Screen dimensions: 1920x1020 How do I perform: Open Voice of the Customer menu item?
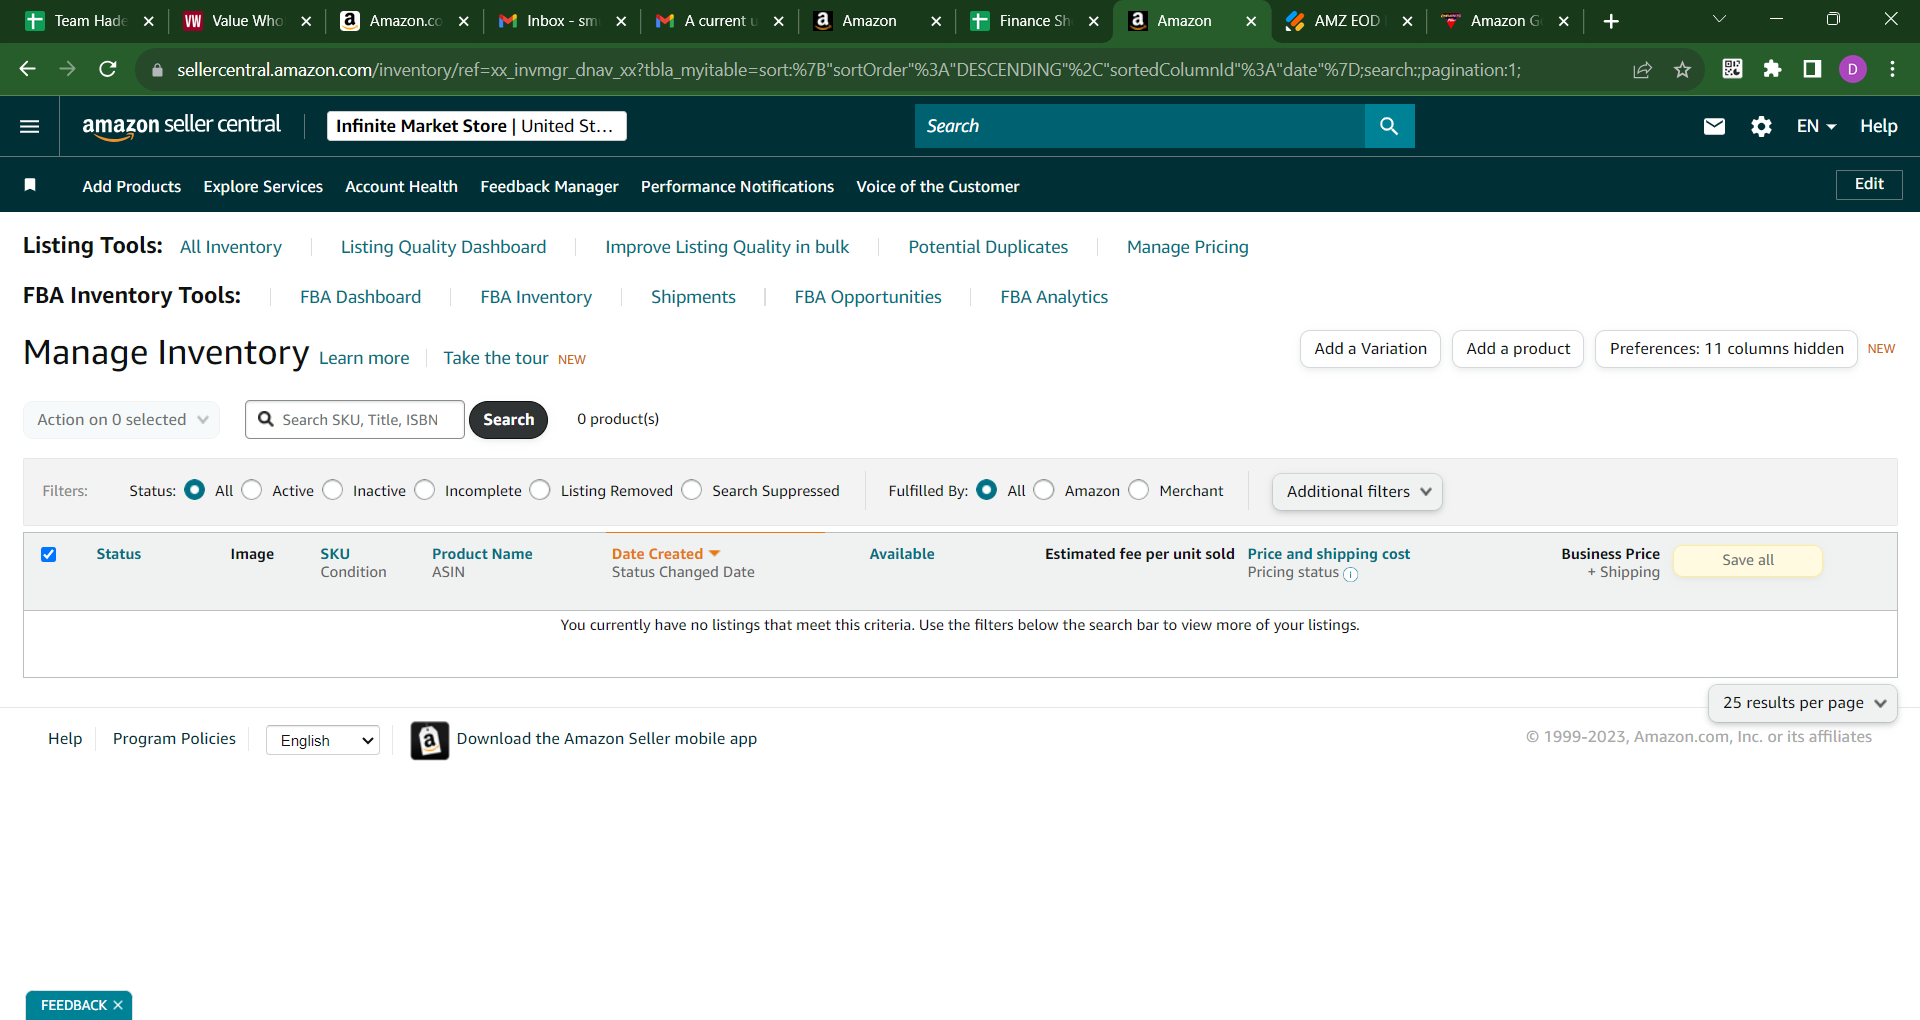pyautogui.click(x=938, y=186)
